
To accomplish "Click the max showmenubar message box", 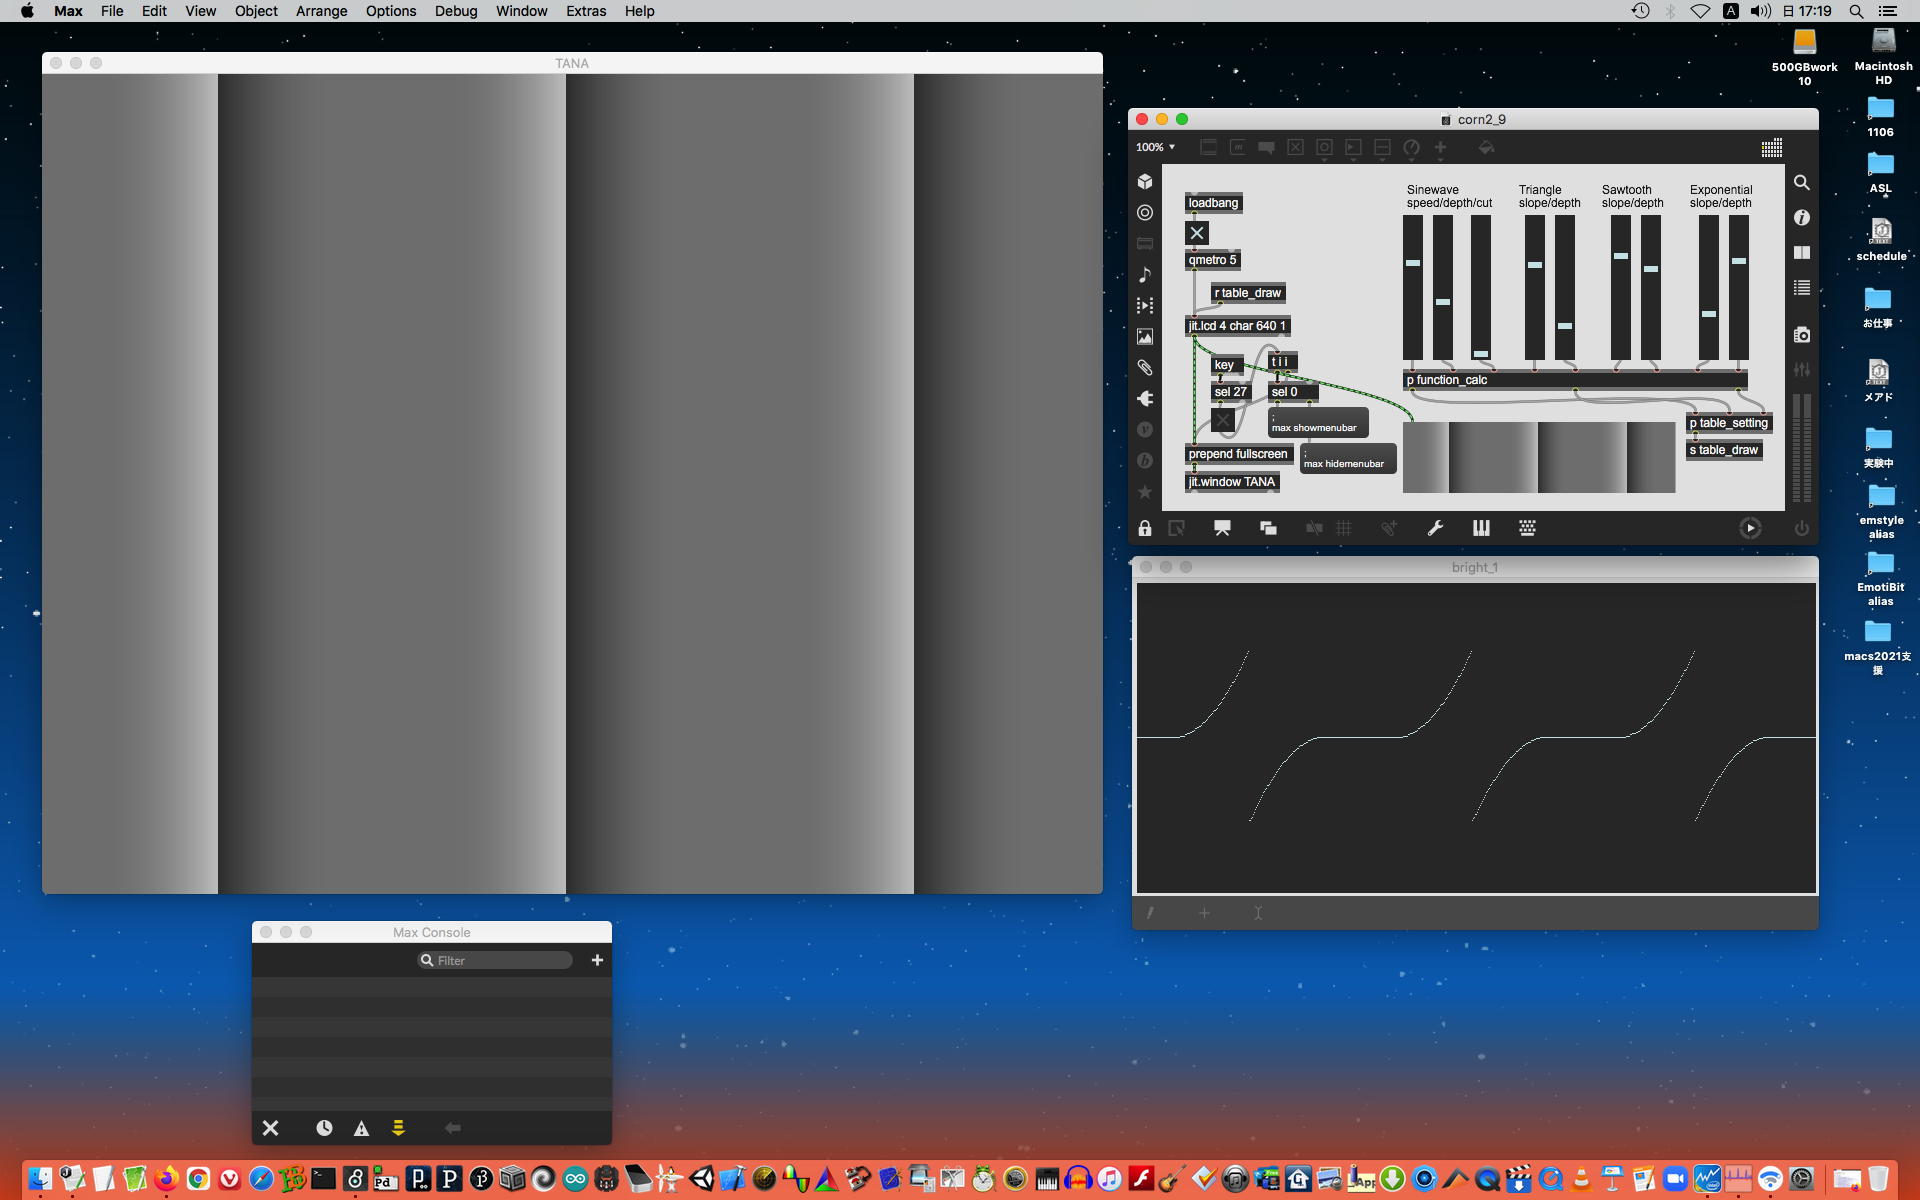I will click(1318, 423).
